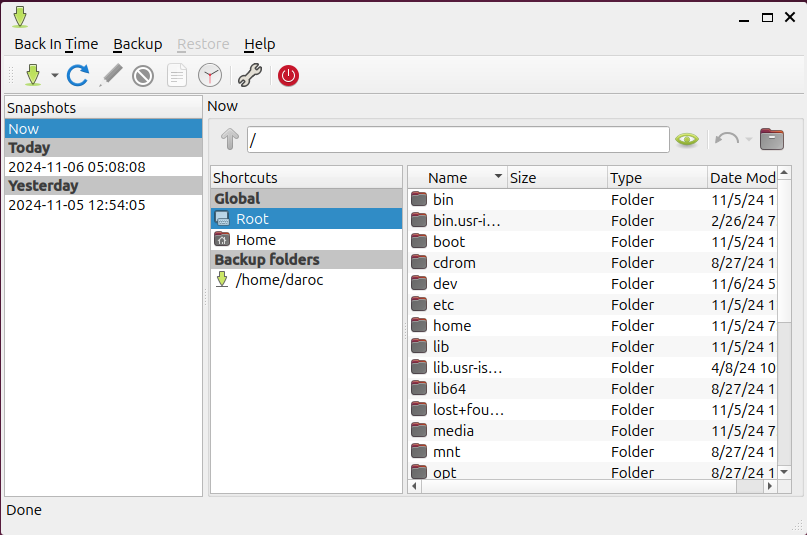Select snapshot 2024-11-06 05:08:08
The height and width of the screenshot is (535, 807).
pos(77,167)
